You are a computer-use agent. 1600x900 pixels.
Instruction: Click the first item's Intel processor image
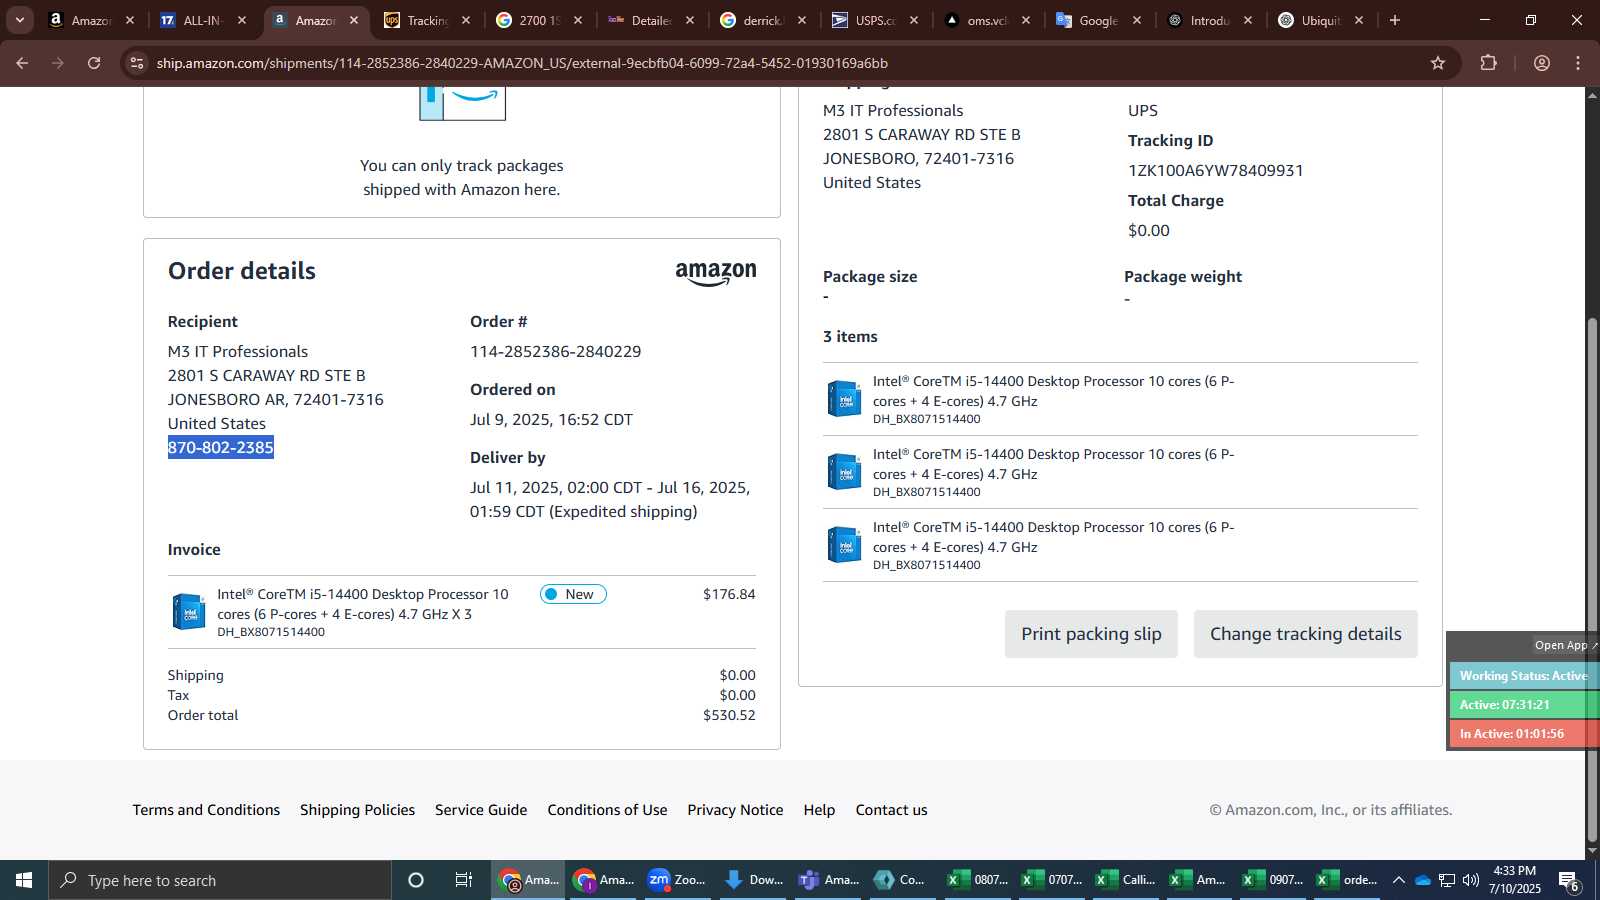844,398
